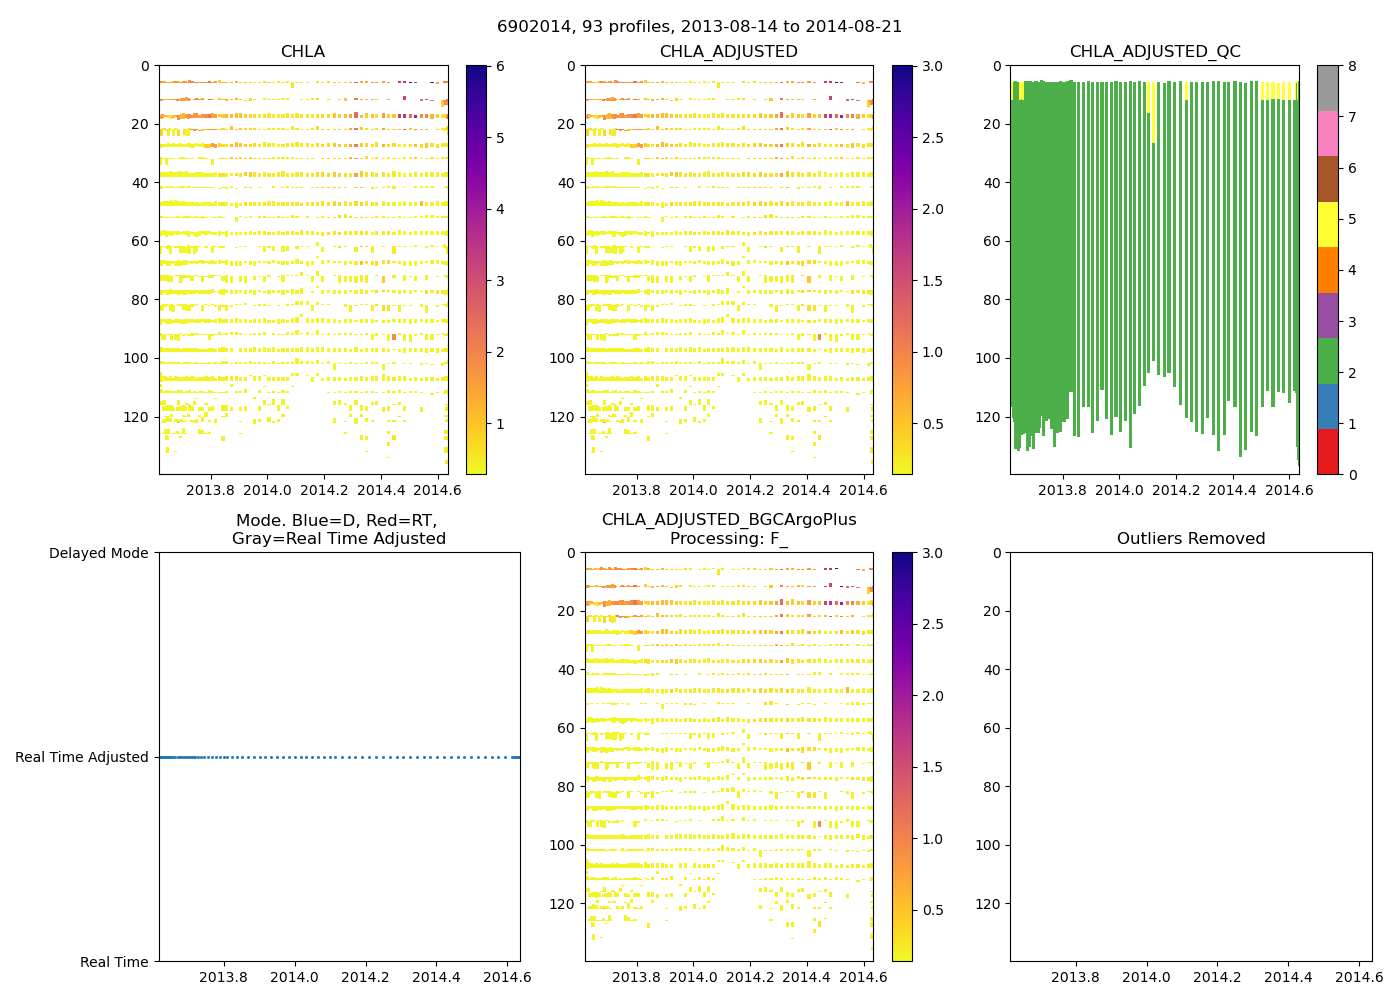Click the colorbar beside the CHLA plot

click(476, 270)
